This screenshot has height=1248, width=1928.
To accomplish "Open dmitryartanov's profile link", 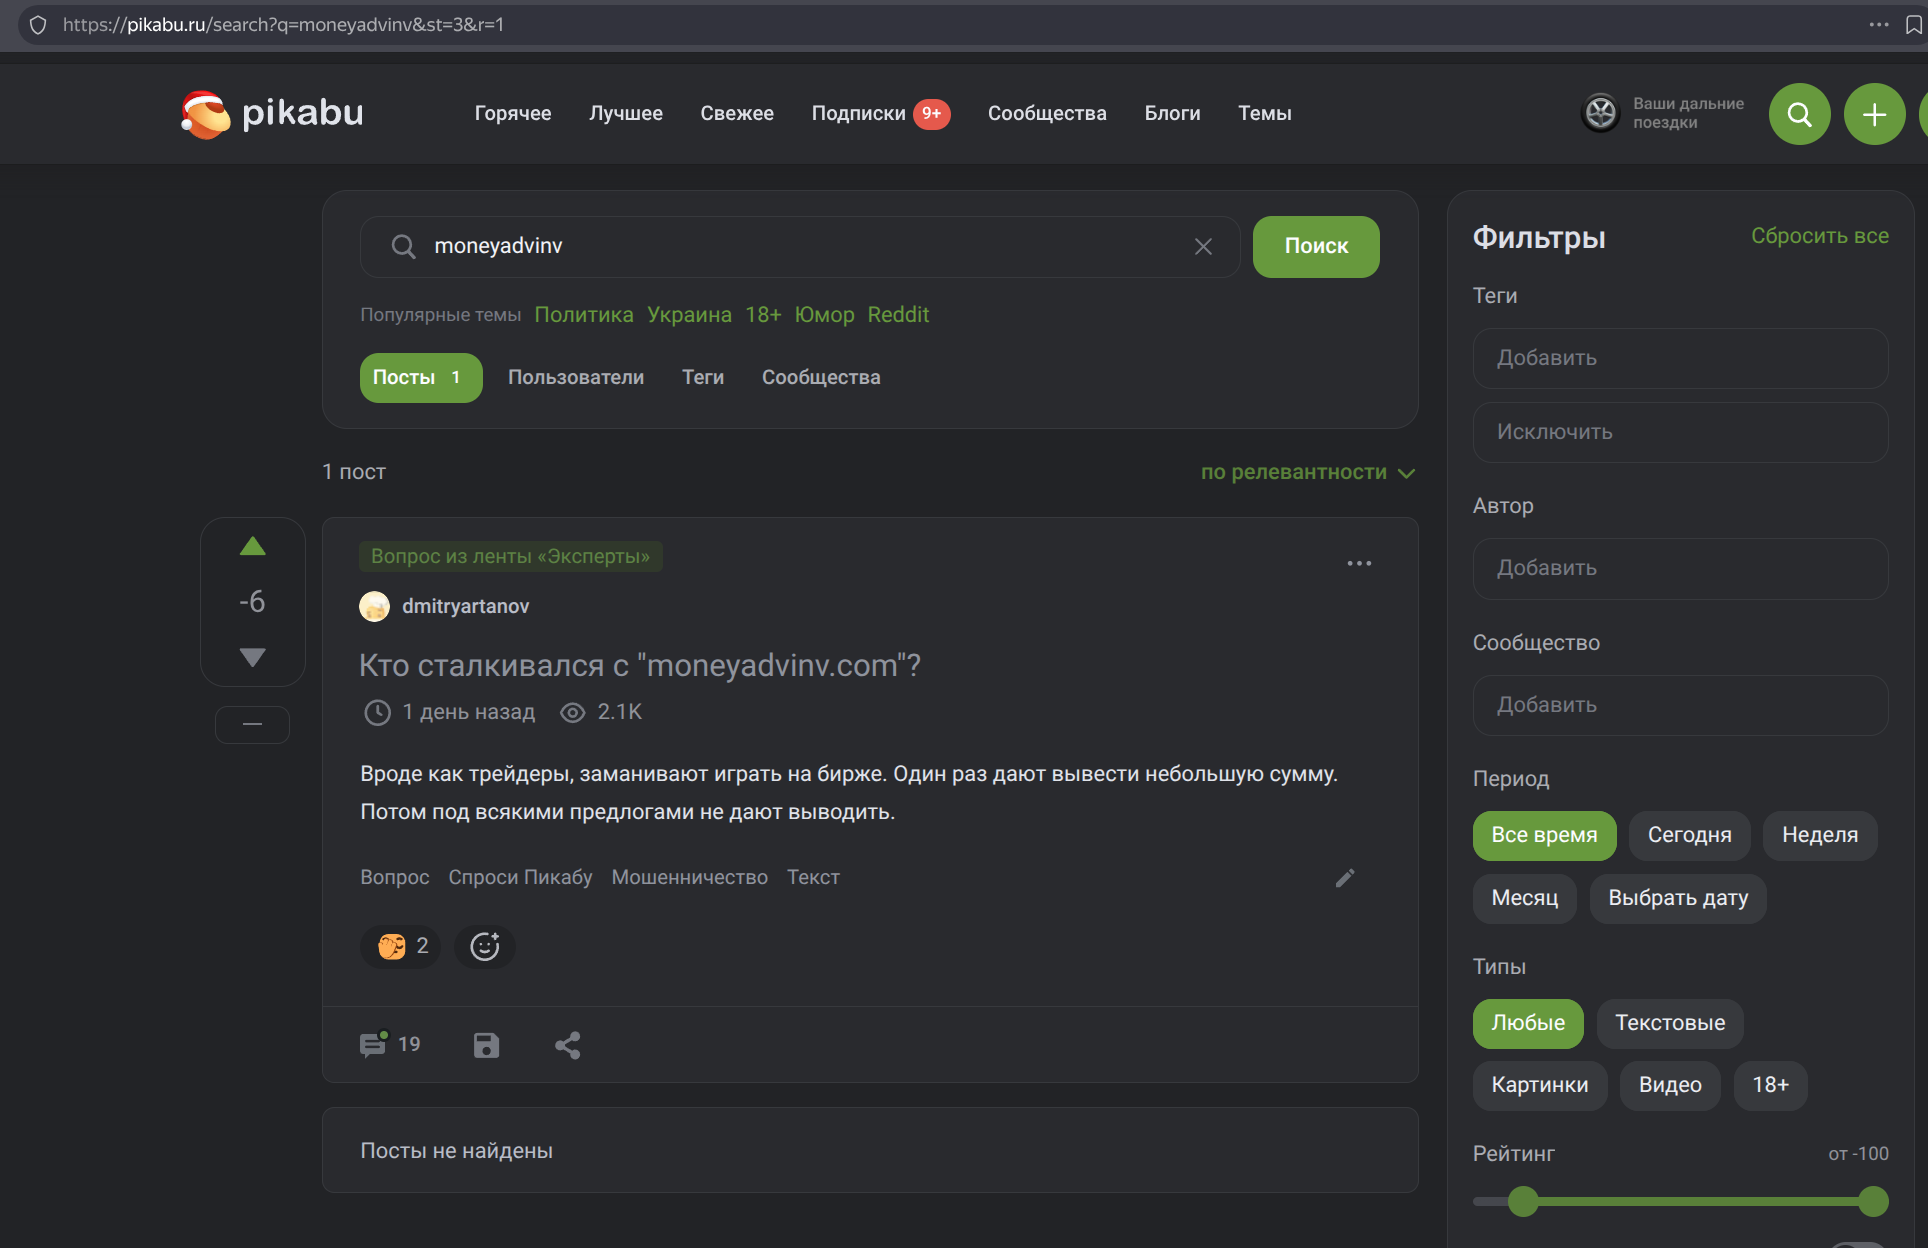I will pyautogui.click(x=465, y=607).
